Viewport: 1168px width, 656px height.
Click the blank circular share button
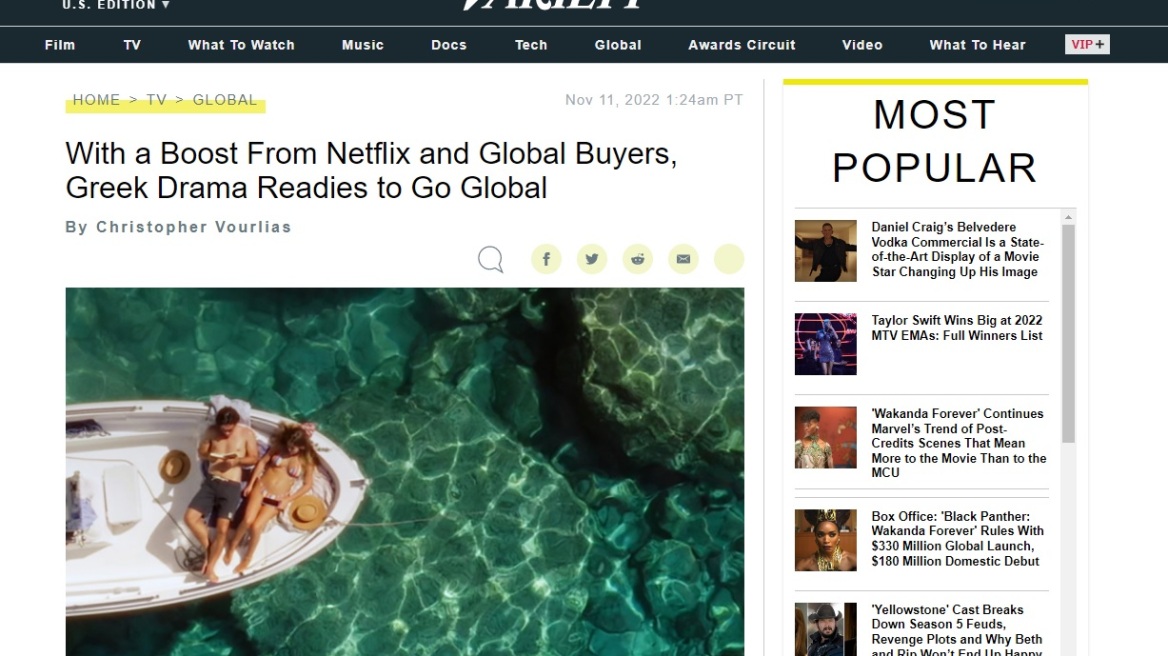click(x=729, y=259)
